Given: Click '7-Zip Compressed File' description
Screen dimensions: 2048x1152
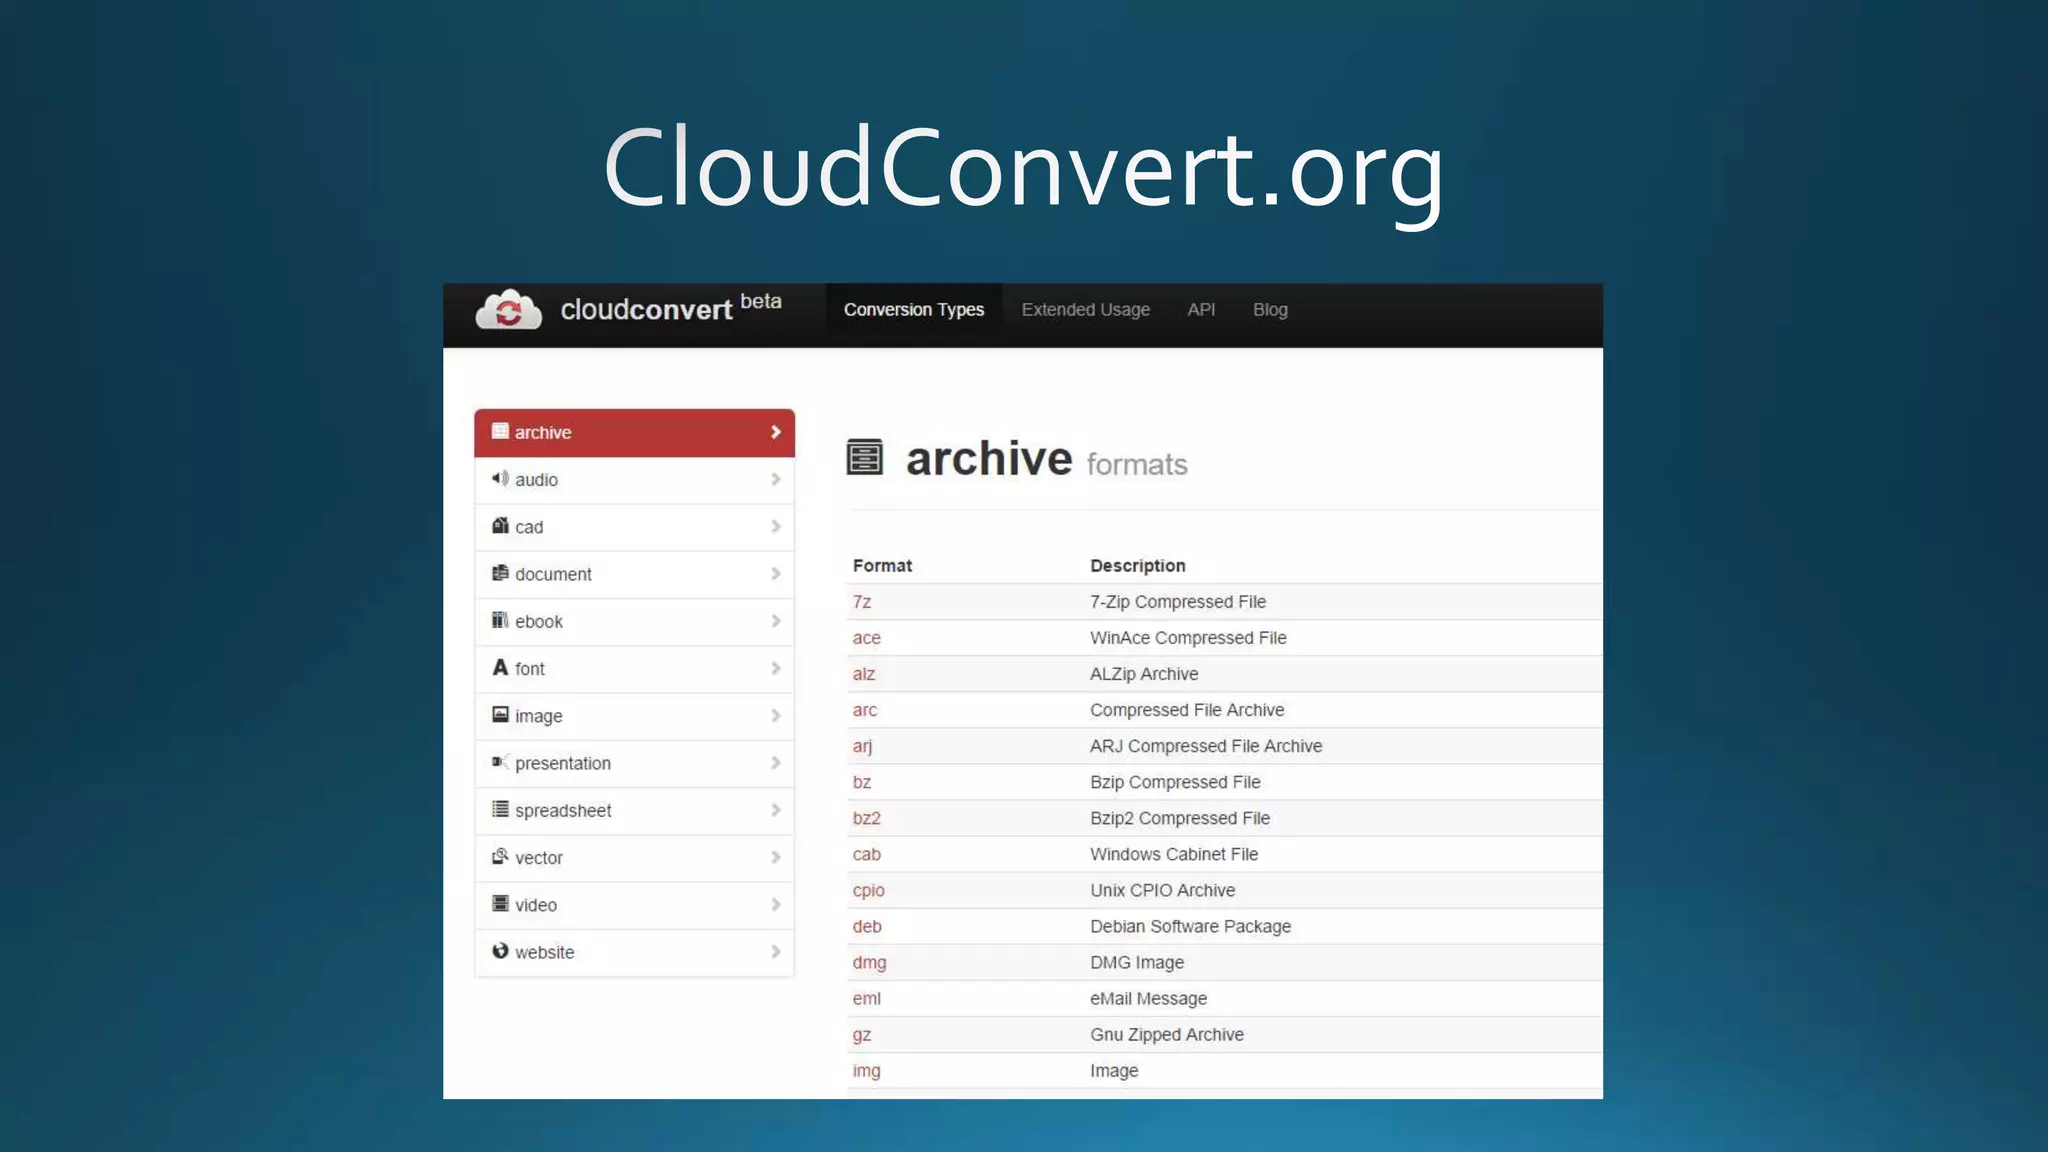Looking at the screenshot, I should [x=1178, y=602].
